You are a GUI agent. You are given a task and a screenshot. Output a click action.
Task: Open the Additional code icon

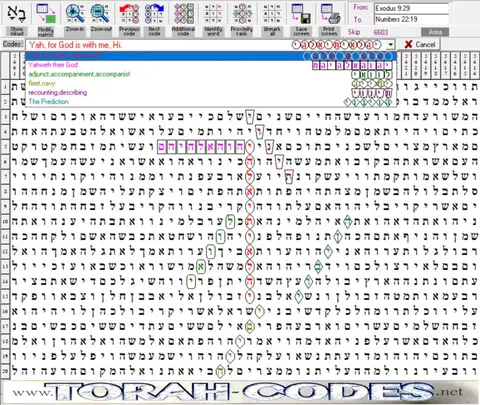183,14
